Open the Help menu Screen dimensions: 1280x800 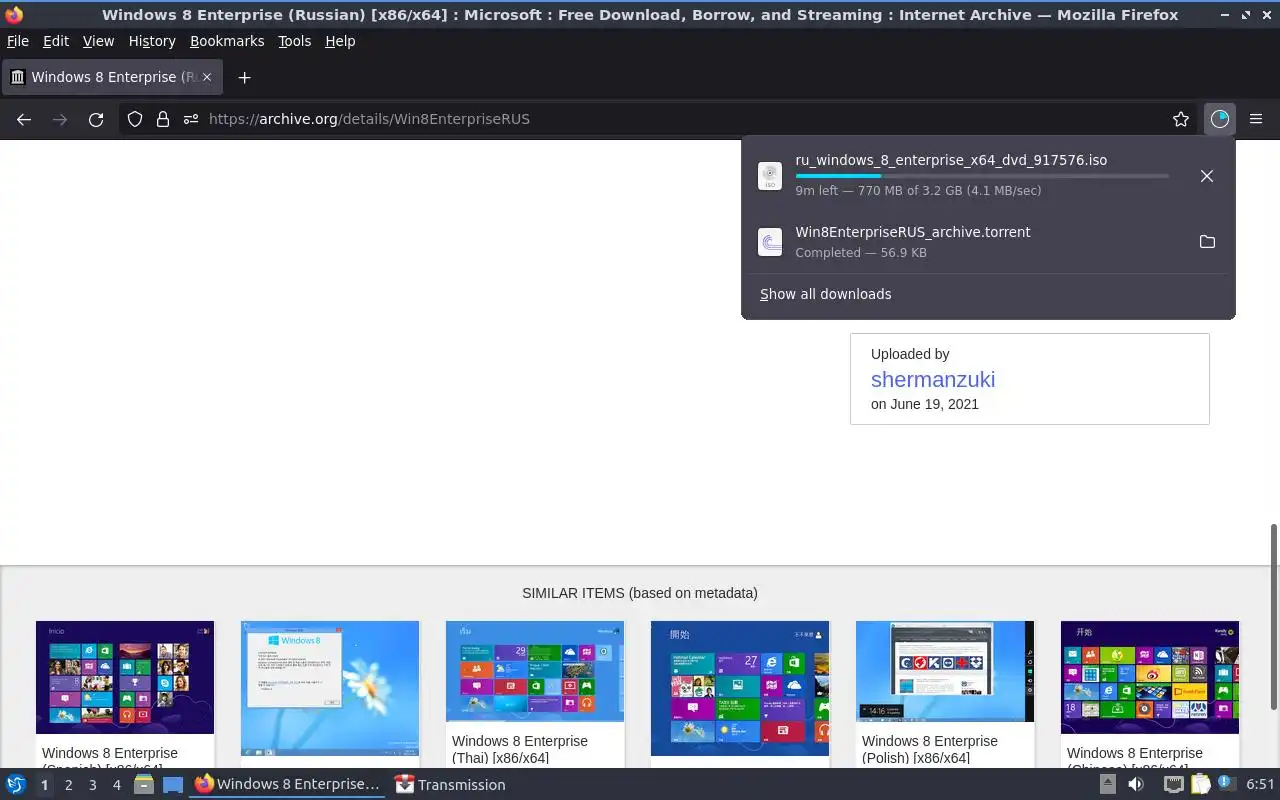pyautogui.click(x=340, y=41)
